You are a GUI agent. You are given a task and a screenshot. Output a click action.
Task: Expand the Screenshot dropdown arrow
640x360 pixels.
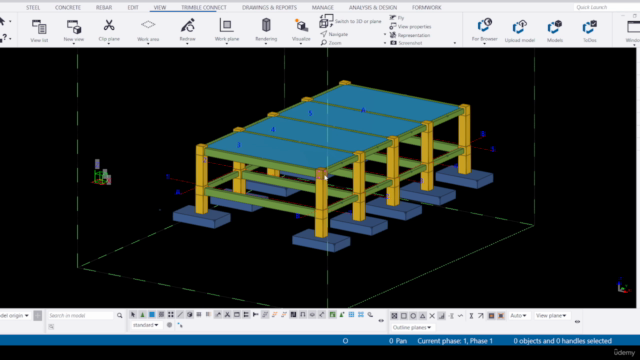[455, 43]
